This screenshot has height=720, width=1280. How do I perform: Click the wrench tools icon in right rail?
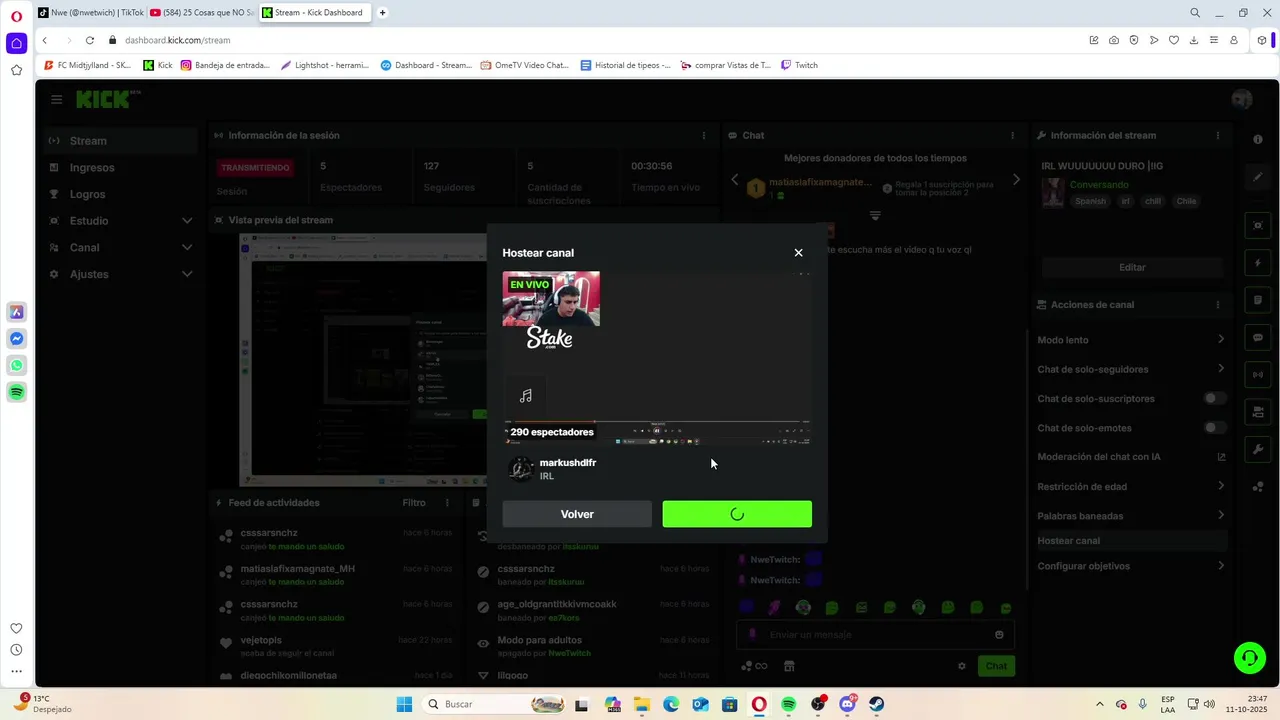(x=1258, y=450)
